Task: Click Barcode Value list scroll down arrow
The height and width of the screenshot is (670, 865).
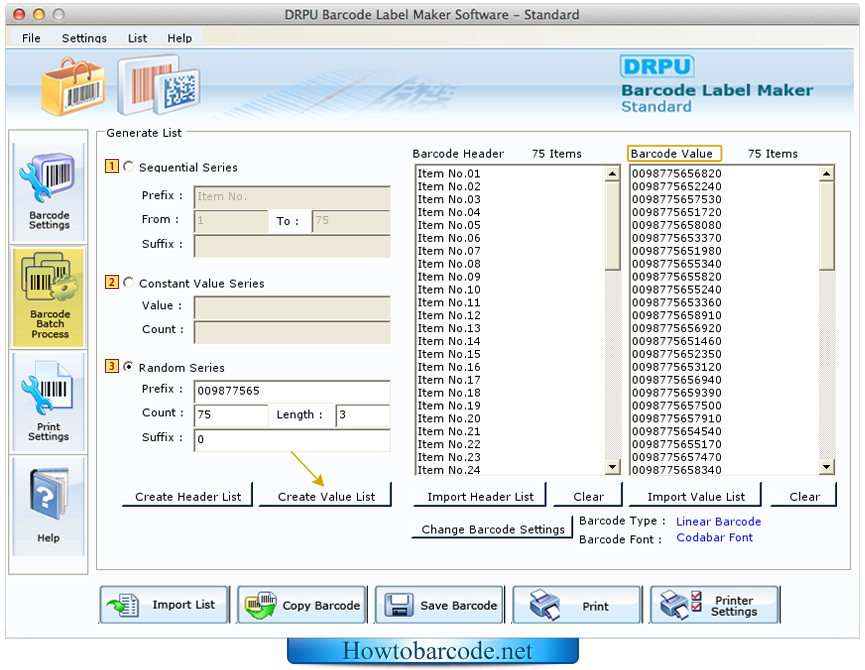Action: pos(826,467)
